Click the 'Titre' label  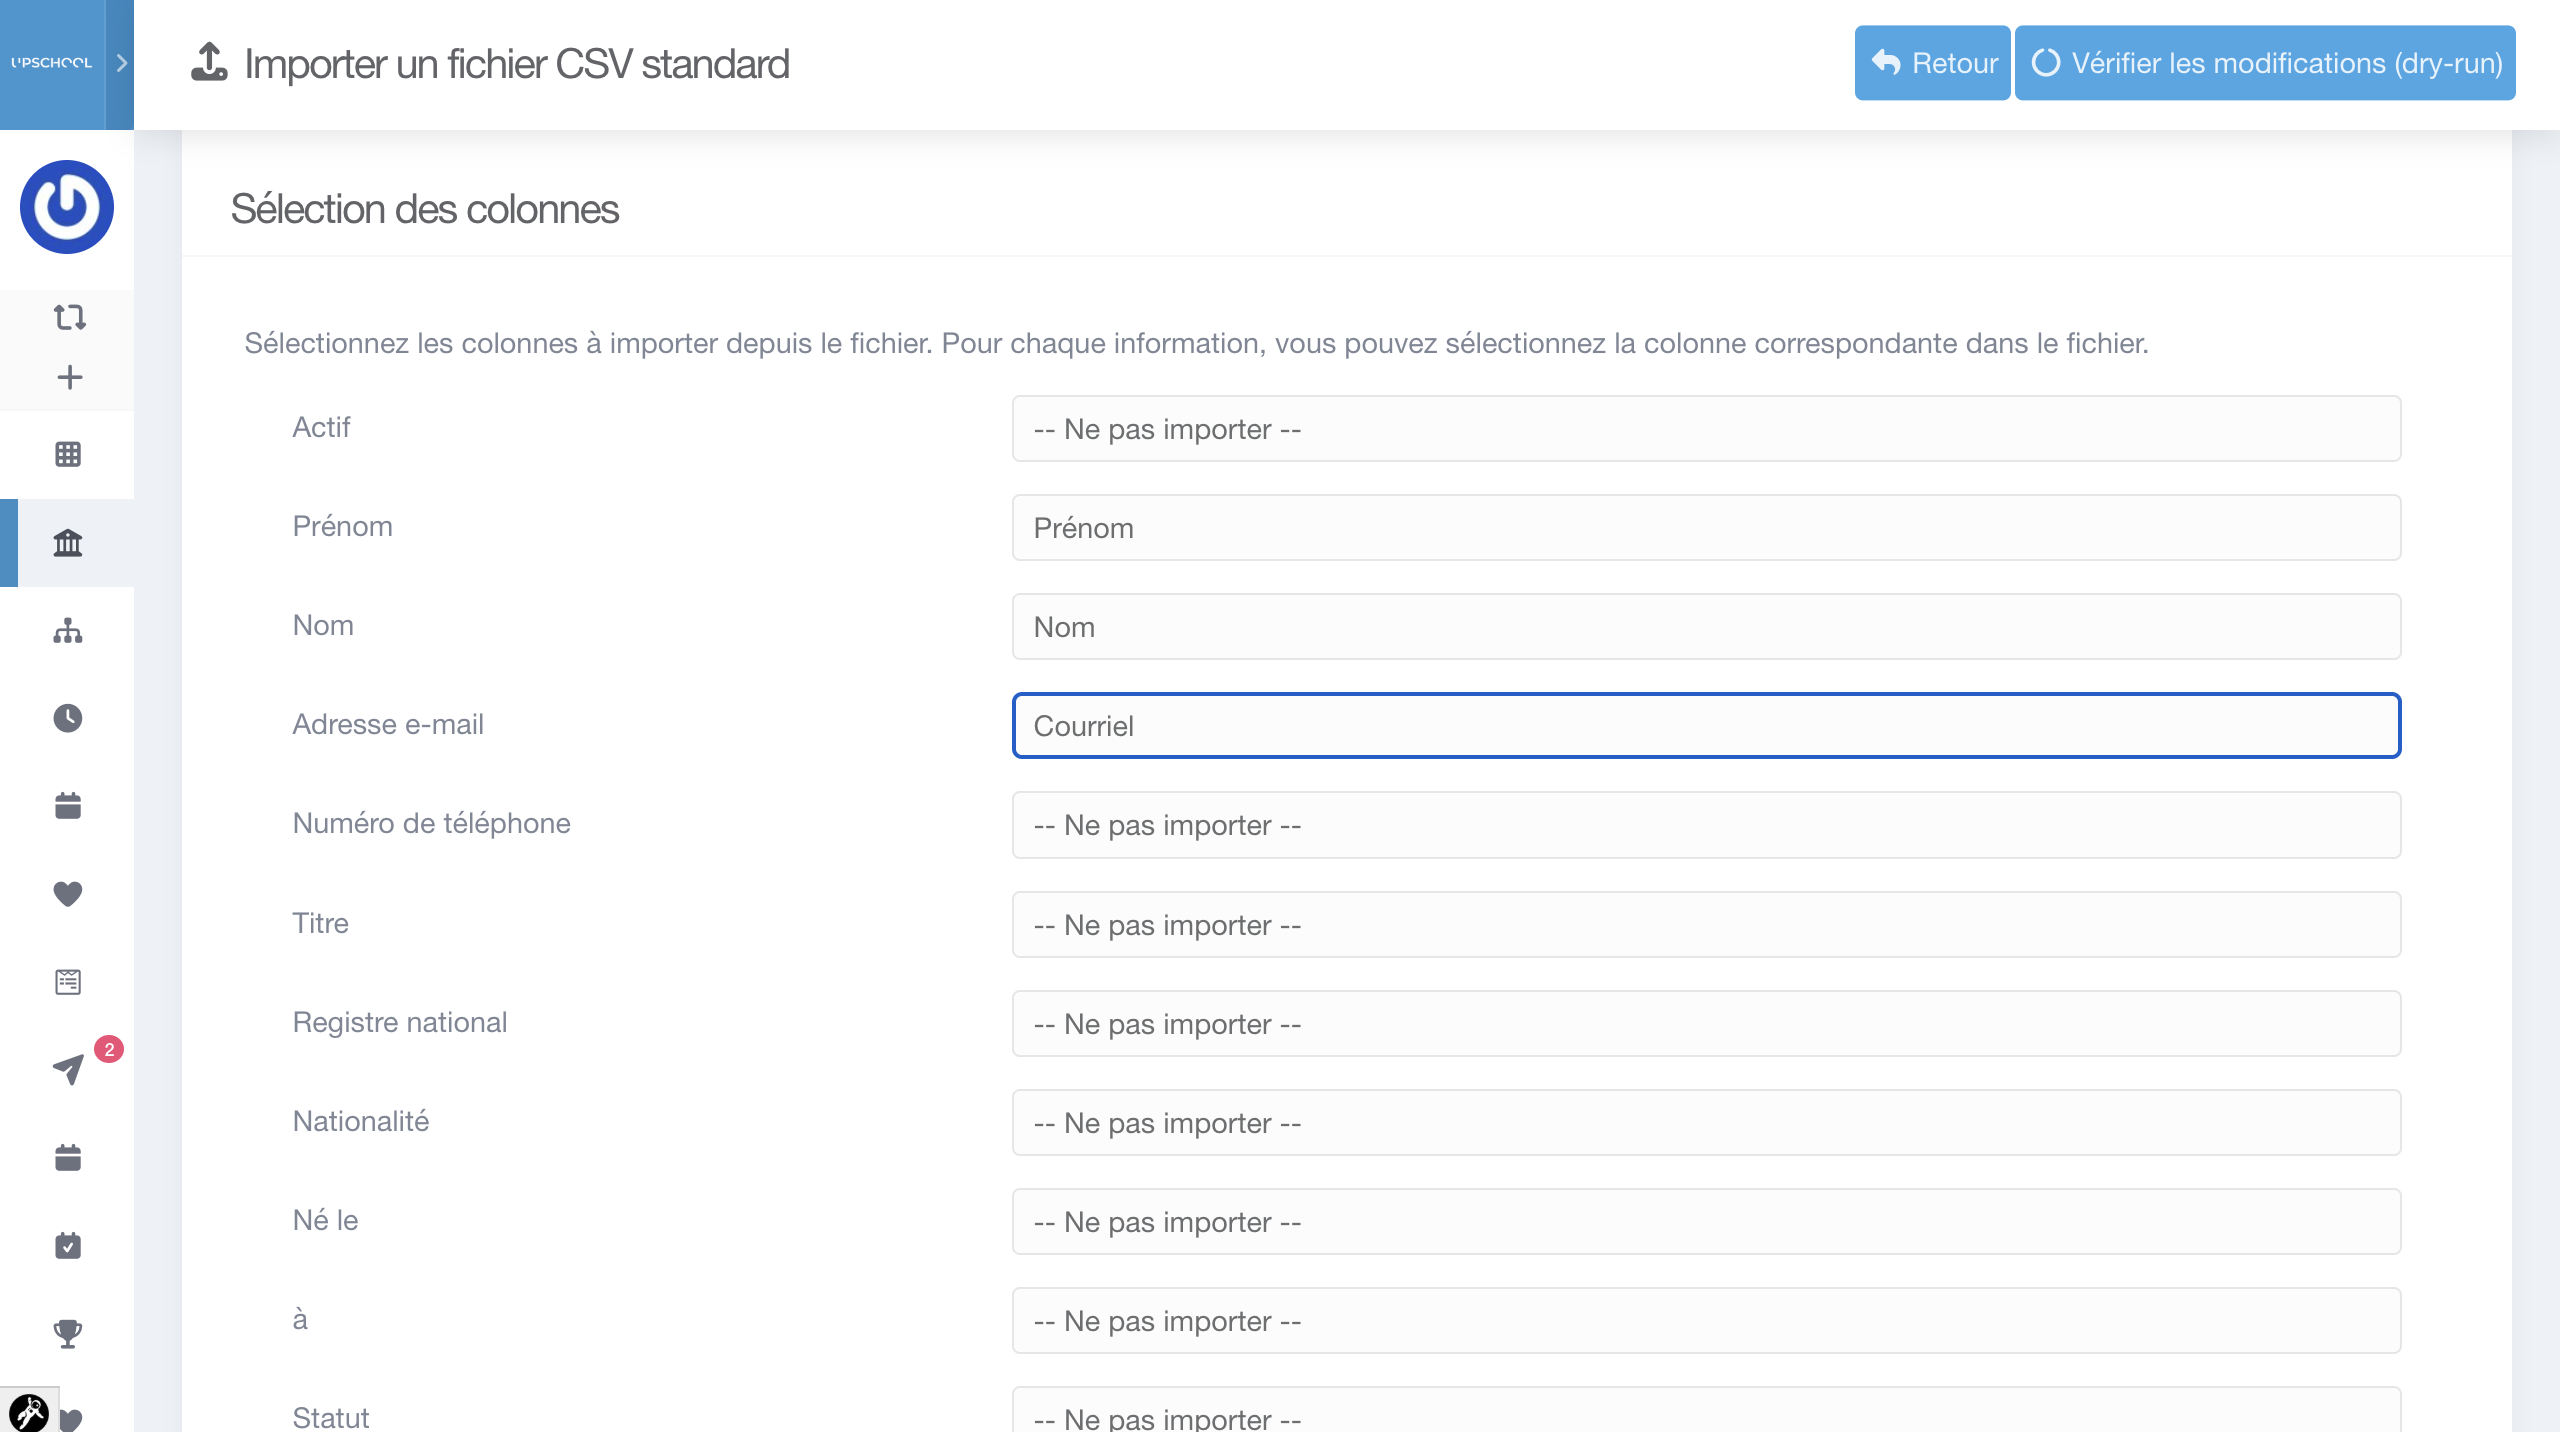(x=320, y=923)
